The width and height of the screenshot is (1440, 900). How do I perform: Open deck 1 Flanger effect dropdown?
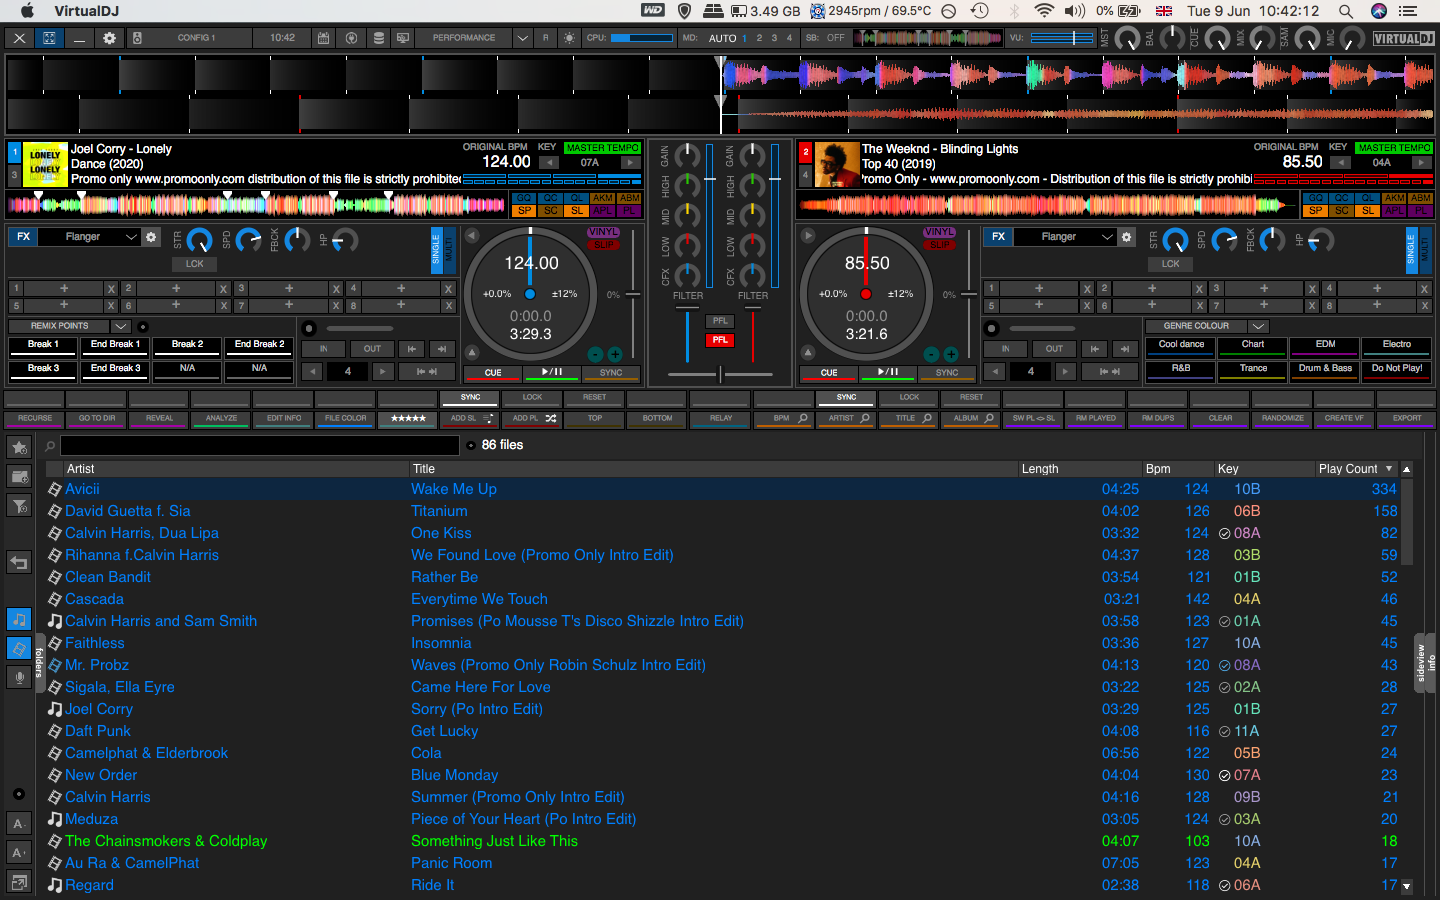click(x=130, y=237)
